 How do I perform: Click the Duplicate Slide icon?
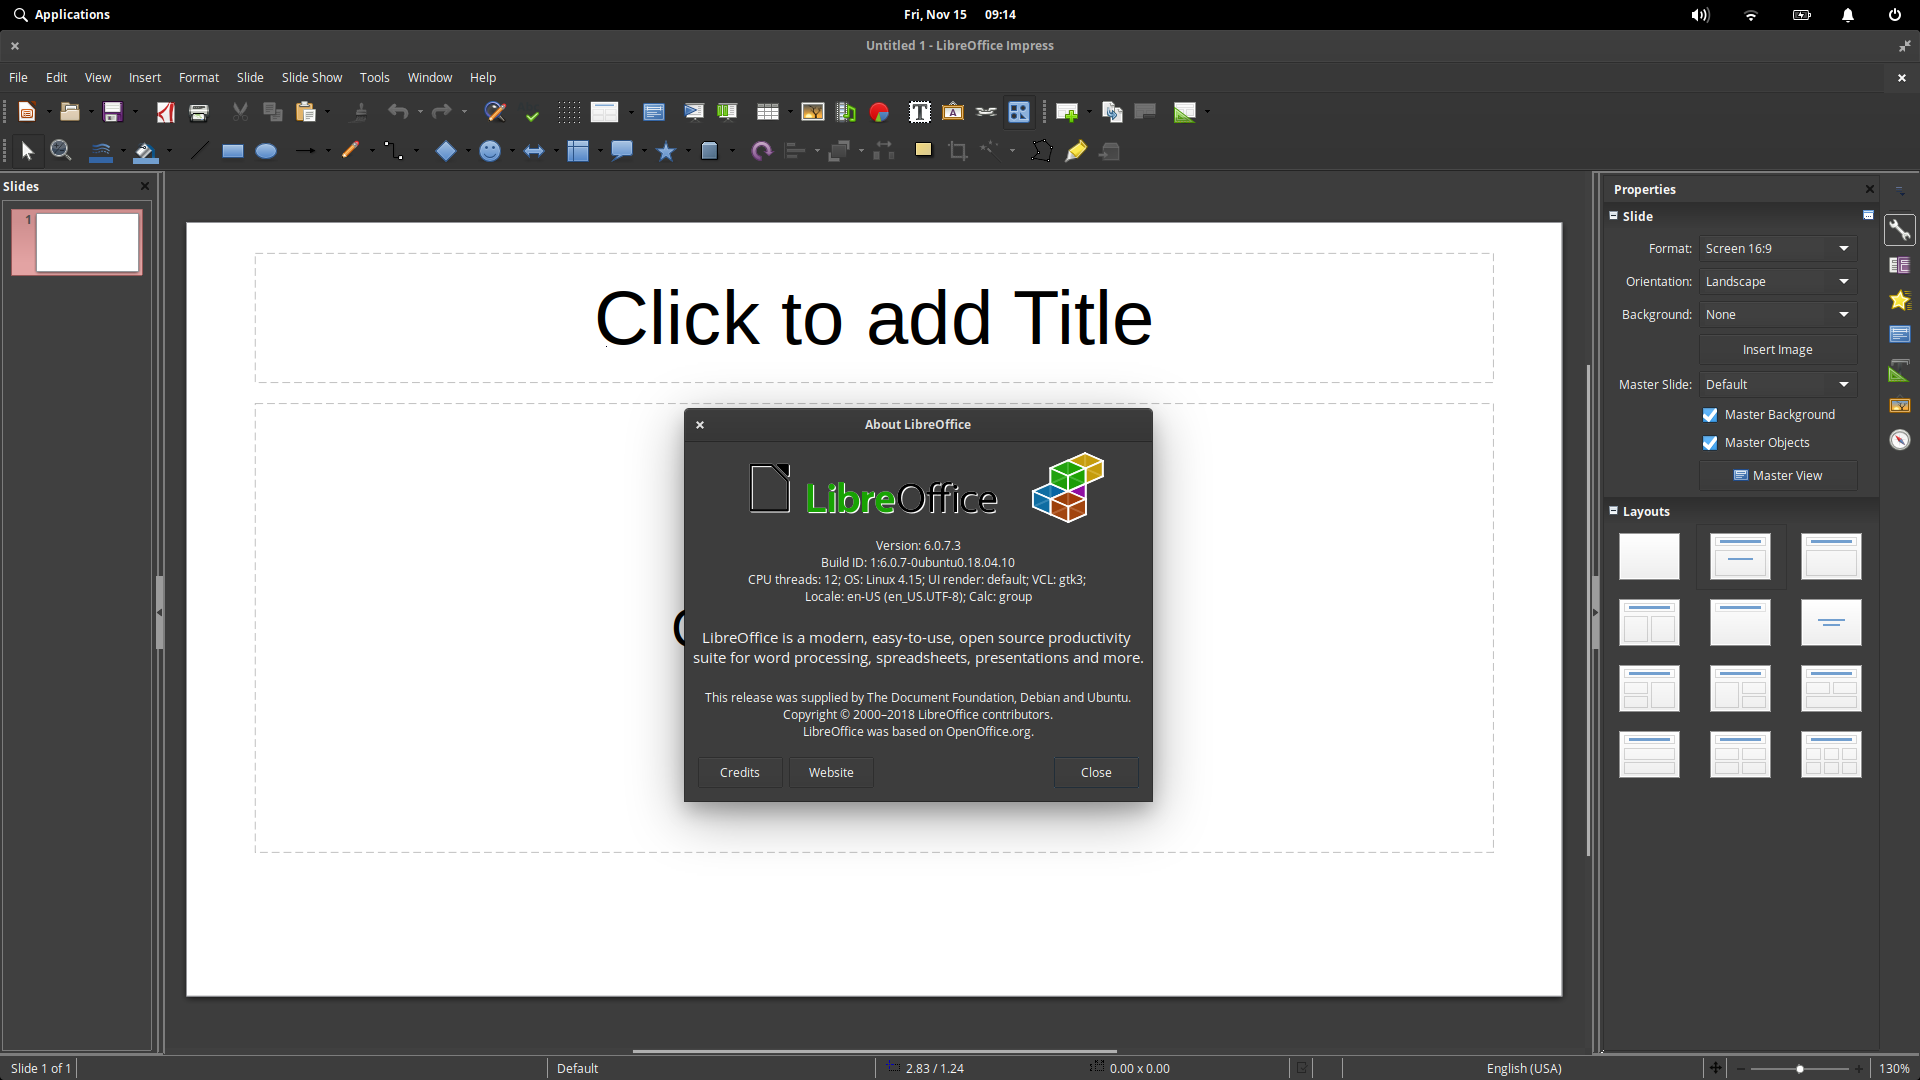pos(1112,112)
